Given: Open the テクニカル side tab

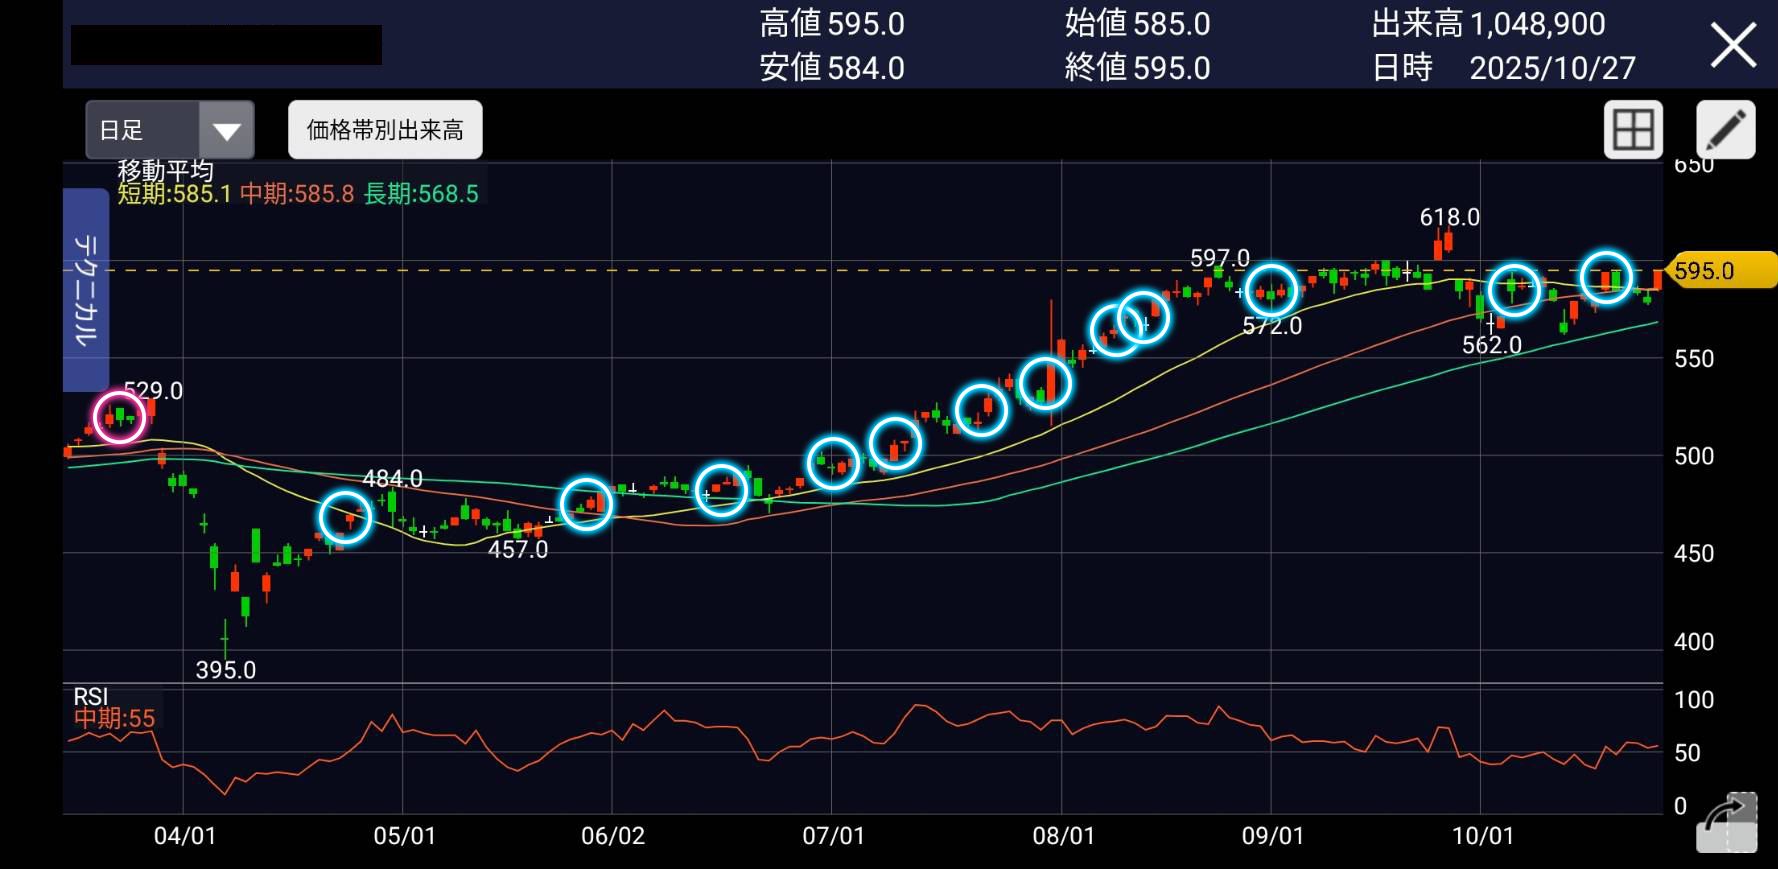Looking at the screenshot, I should [x=86, y=290].
